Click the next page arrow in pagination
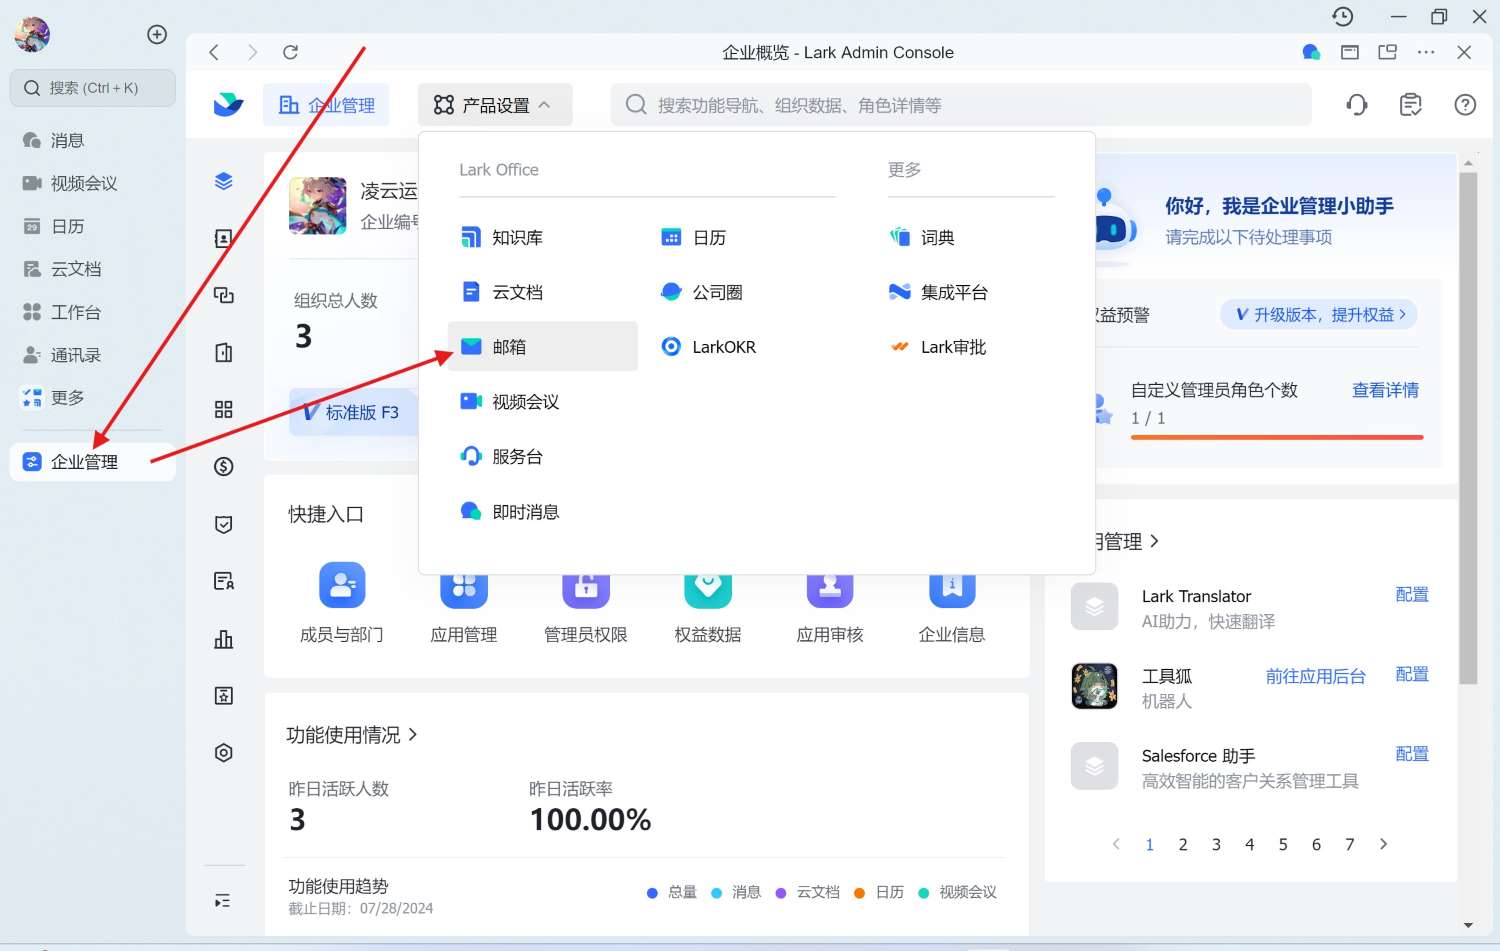Viewport: 1500px width, 951px height. click(x=1384, y=844)
